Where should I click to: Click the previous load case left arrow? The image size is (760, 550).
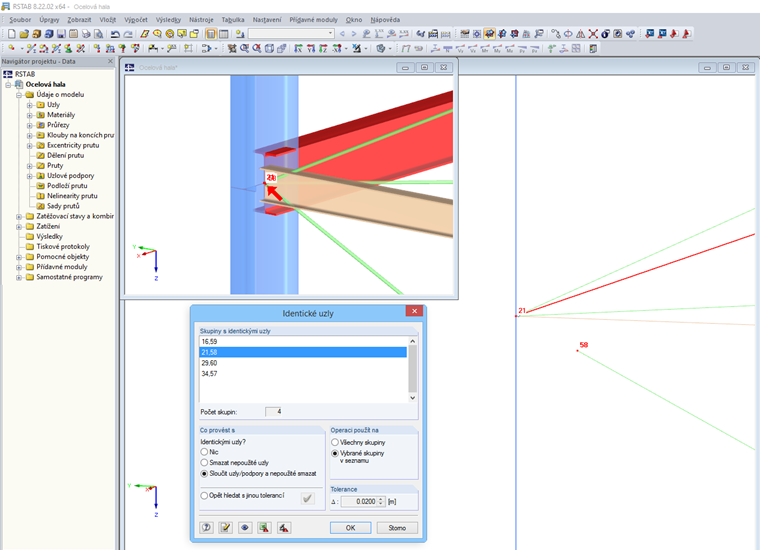coord(342,33)
